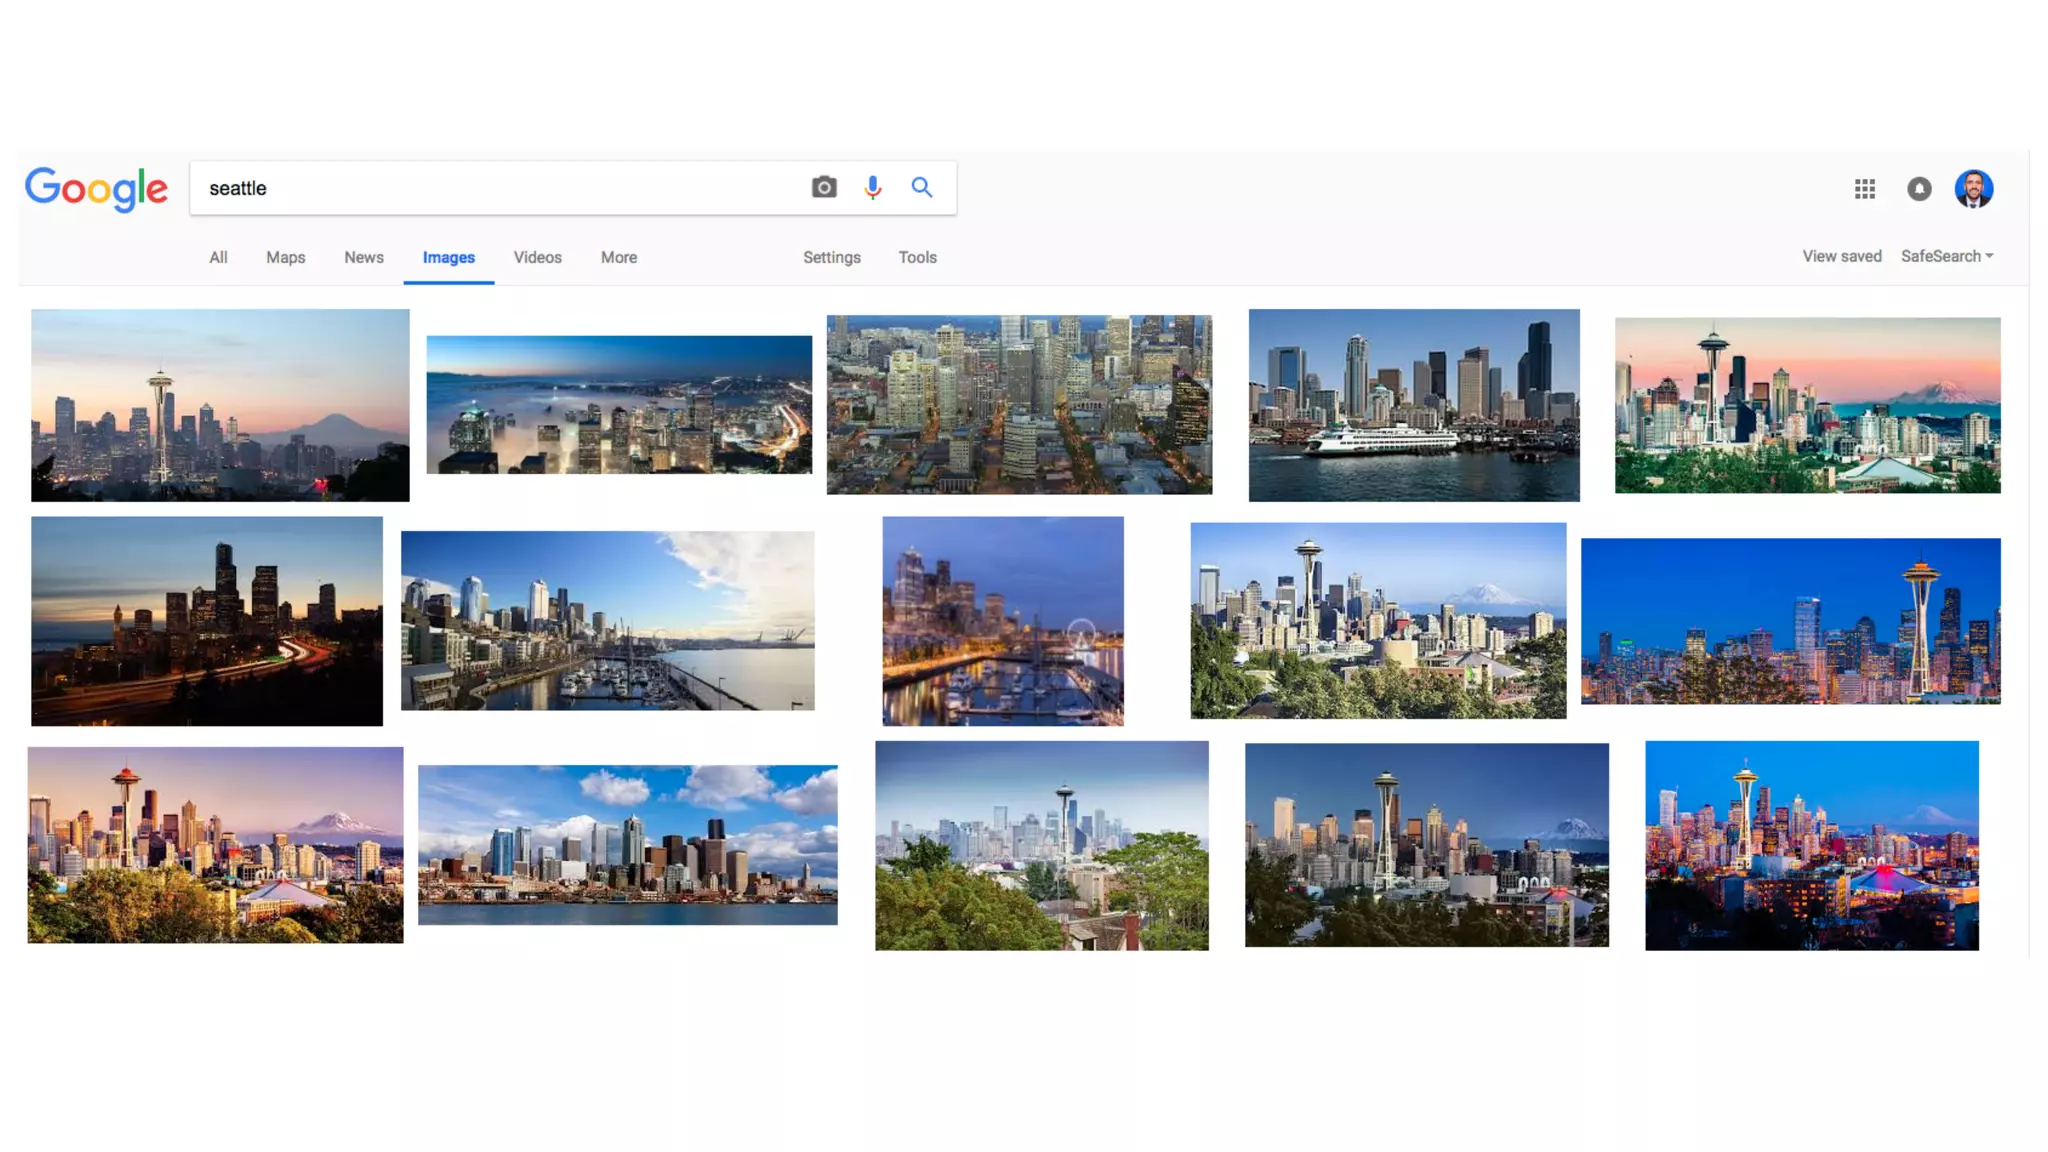Open the More search categories menu
This screenshot has height=1152, width=2048.
[x=619, y=257]
